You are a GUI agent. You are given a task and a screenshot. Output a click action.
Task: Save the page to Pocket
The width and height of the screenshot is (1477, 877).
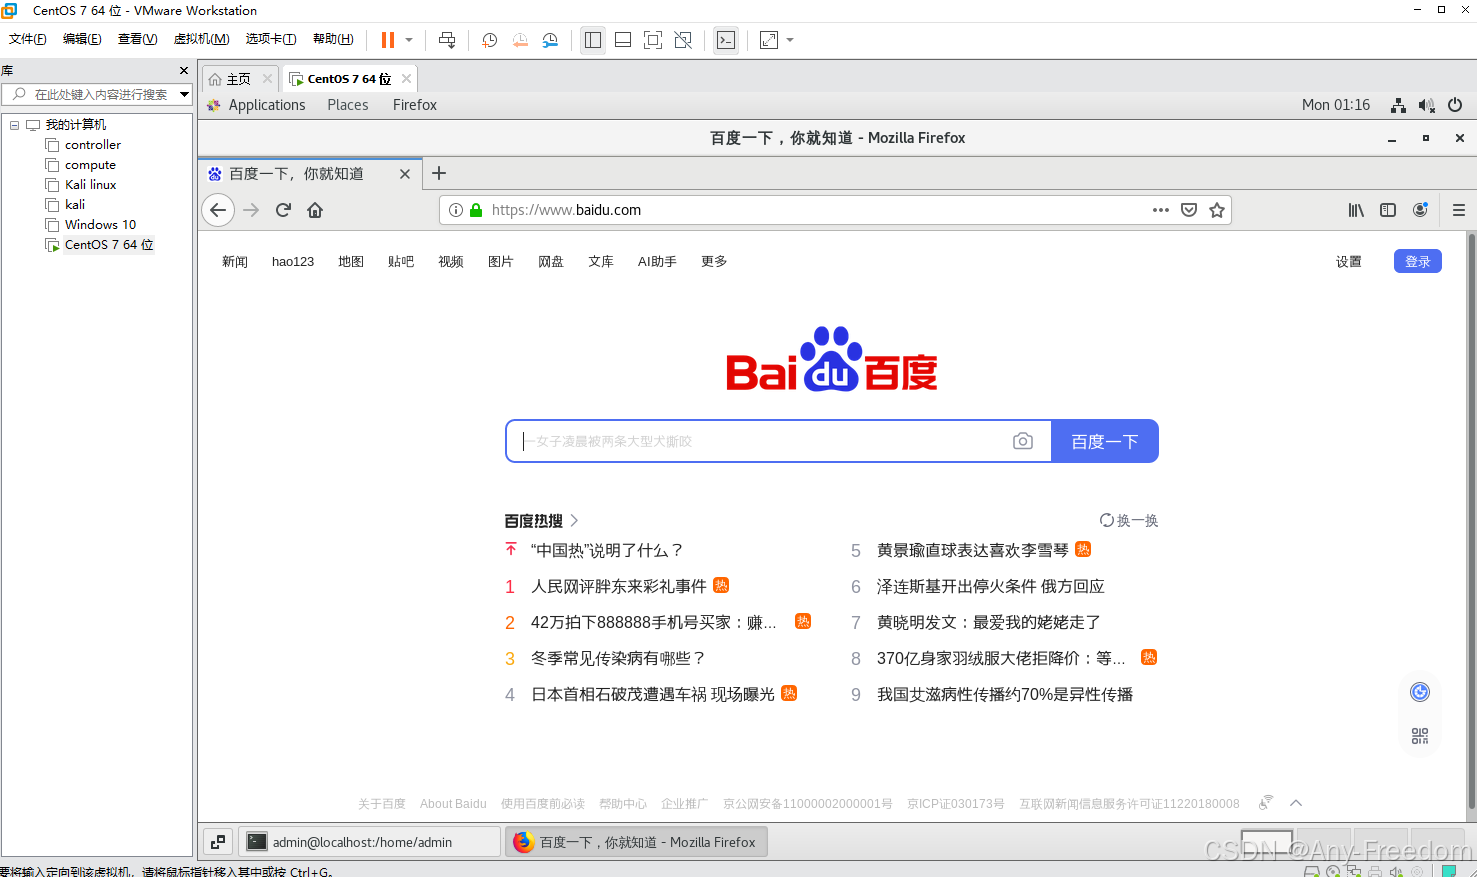click(1189, 210)
